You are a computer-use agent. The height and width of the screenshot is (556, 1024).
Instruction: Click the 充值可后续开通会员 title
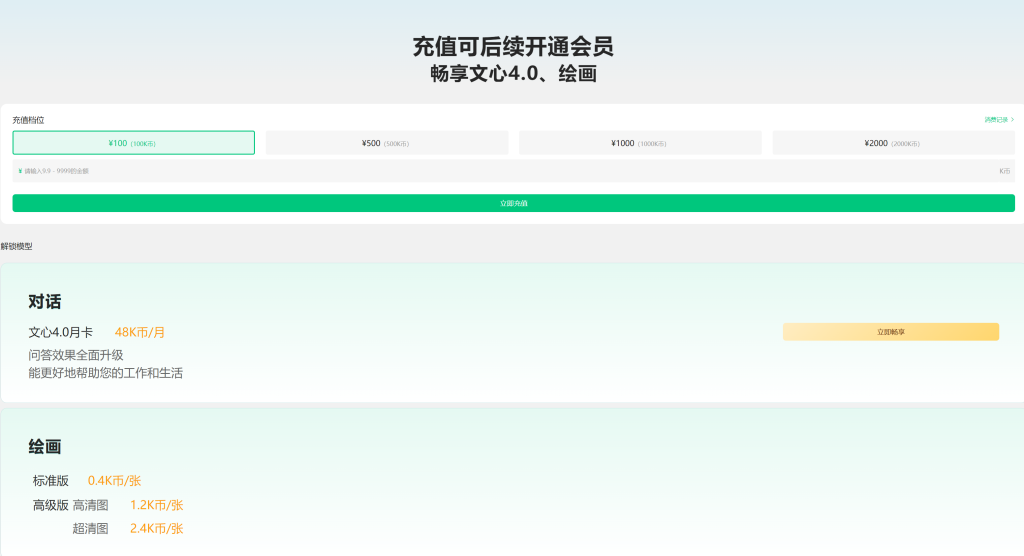[513, 47]
